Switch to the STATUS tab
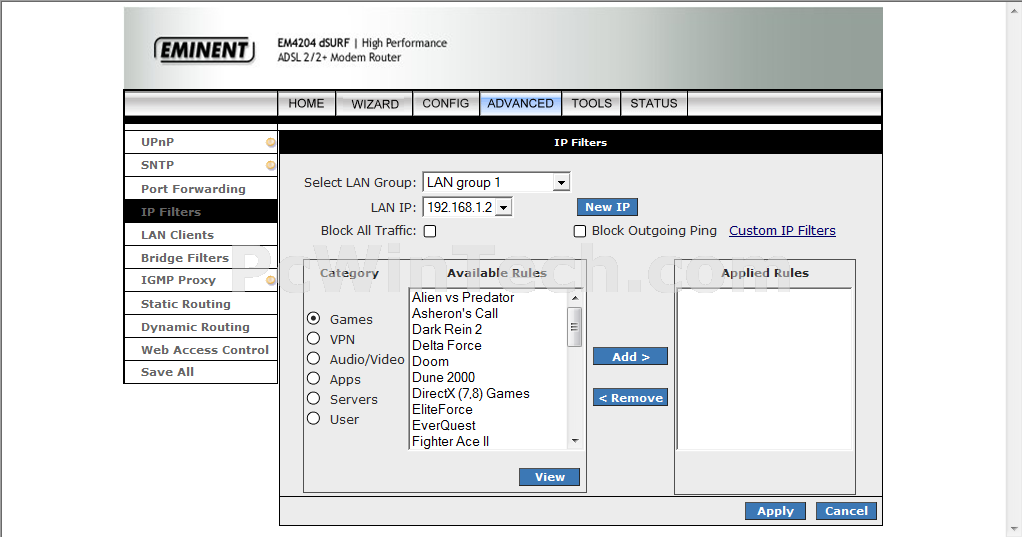This screenshot has width=1022, height=537. tap(654, 104)
